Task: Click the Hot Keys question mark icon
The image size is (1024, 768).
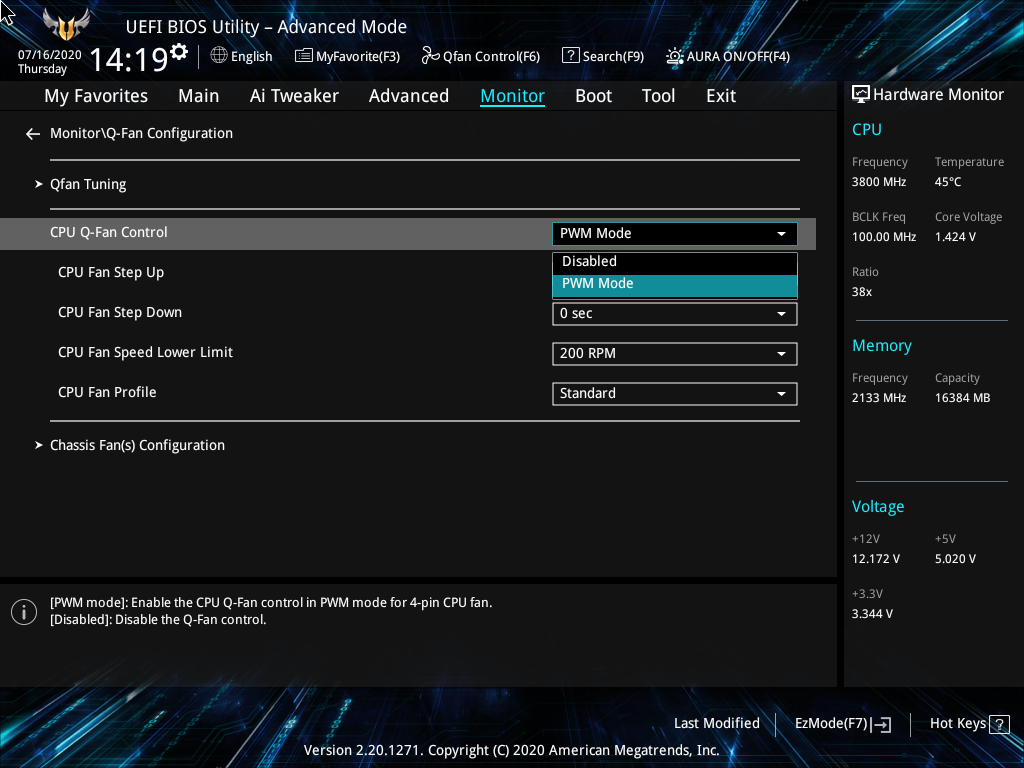Action: click(x=999, y=724)
